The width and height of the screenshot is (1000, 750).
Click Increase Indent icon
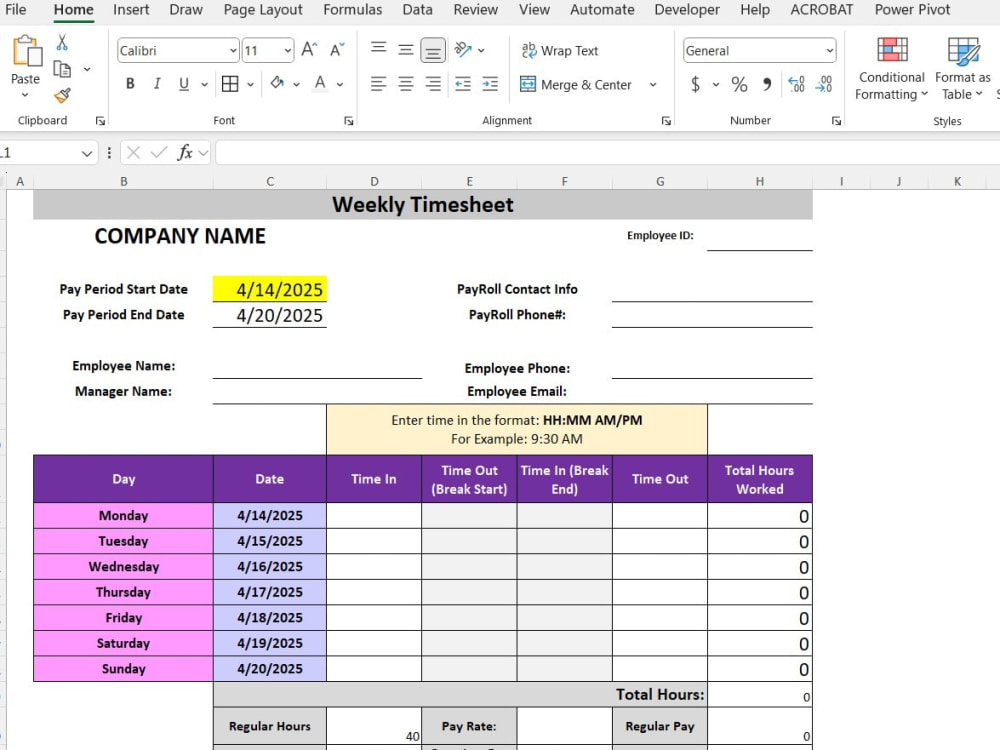490,84
